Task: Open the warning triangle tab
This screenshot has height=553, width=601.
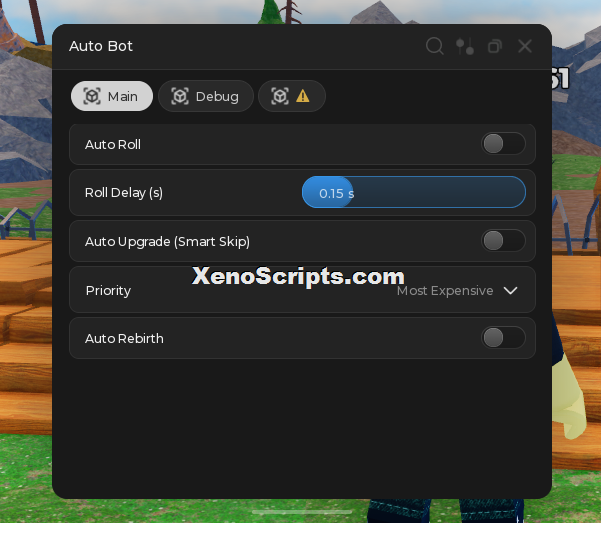Action: coord(292,96)
